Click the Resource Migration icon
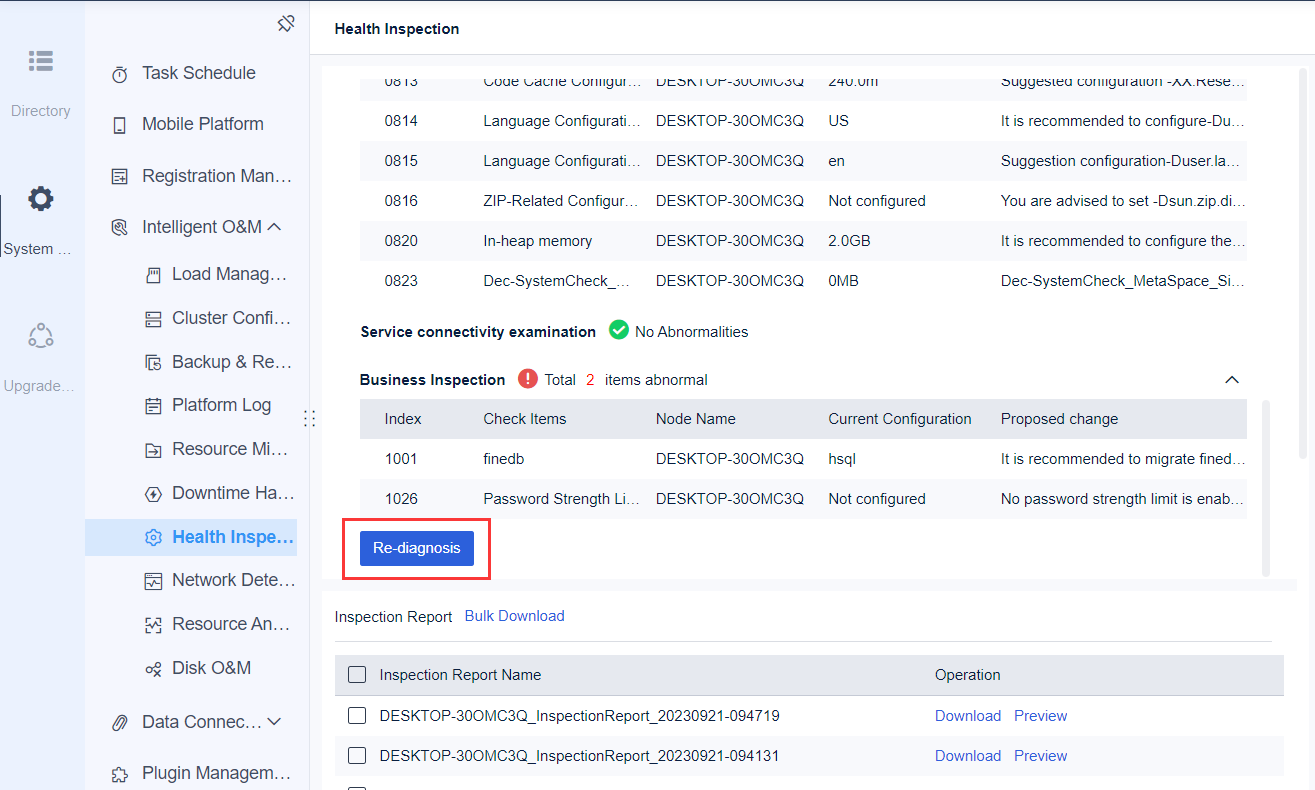The image size is (1315, 790). (153, 450)
